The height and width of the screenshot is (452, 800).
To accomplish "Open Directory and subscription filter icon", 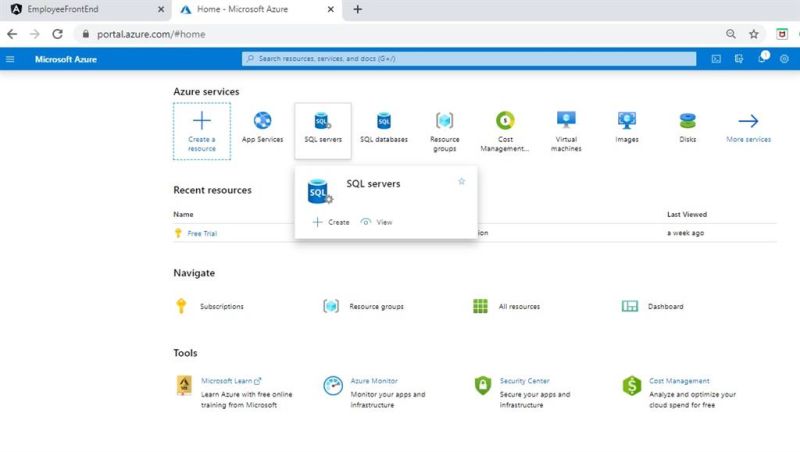I will pos(739,59).
